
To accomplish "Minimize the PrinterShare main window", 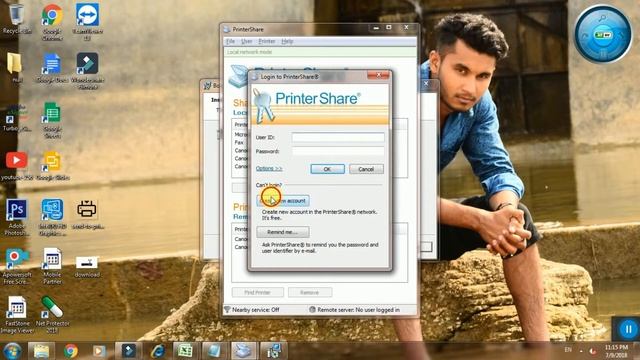I will pos(376,27).
